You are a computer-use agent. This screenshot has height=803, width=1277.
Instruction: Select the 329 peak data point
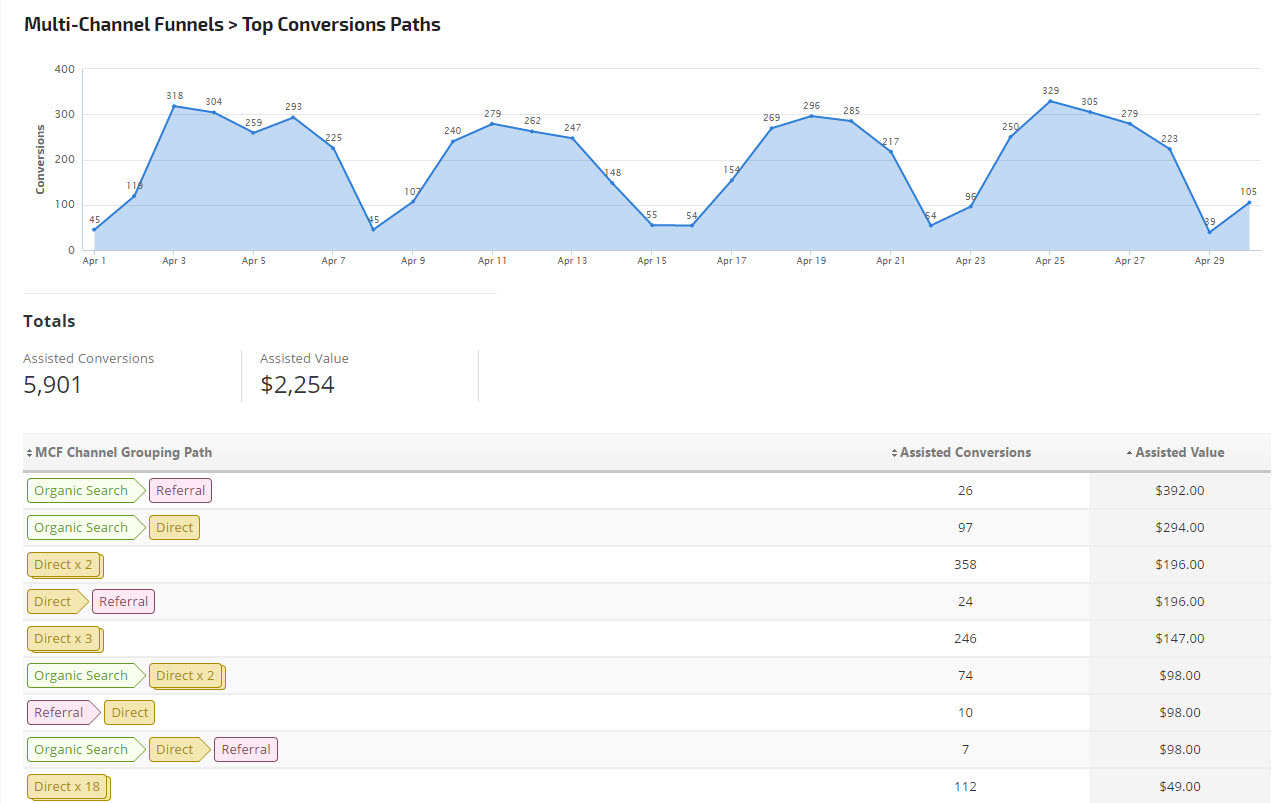(x=1050, y=101)
